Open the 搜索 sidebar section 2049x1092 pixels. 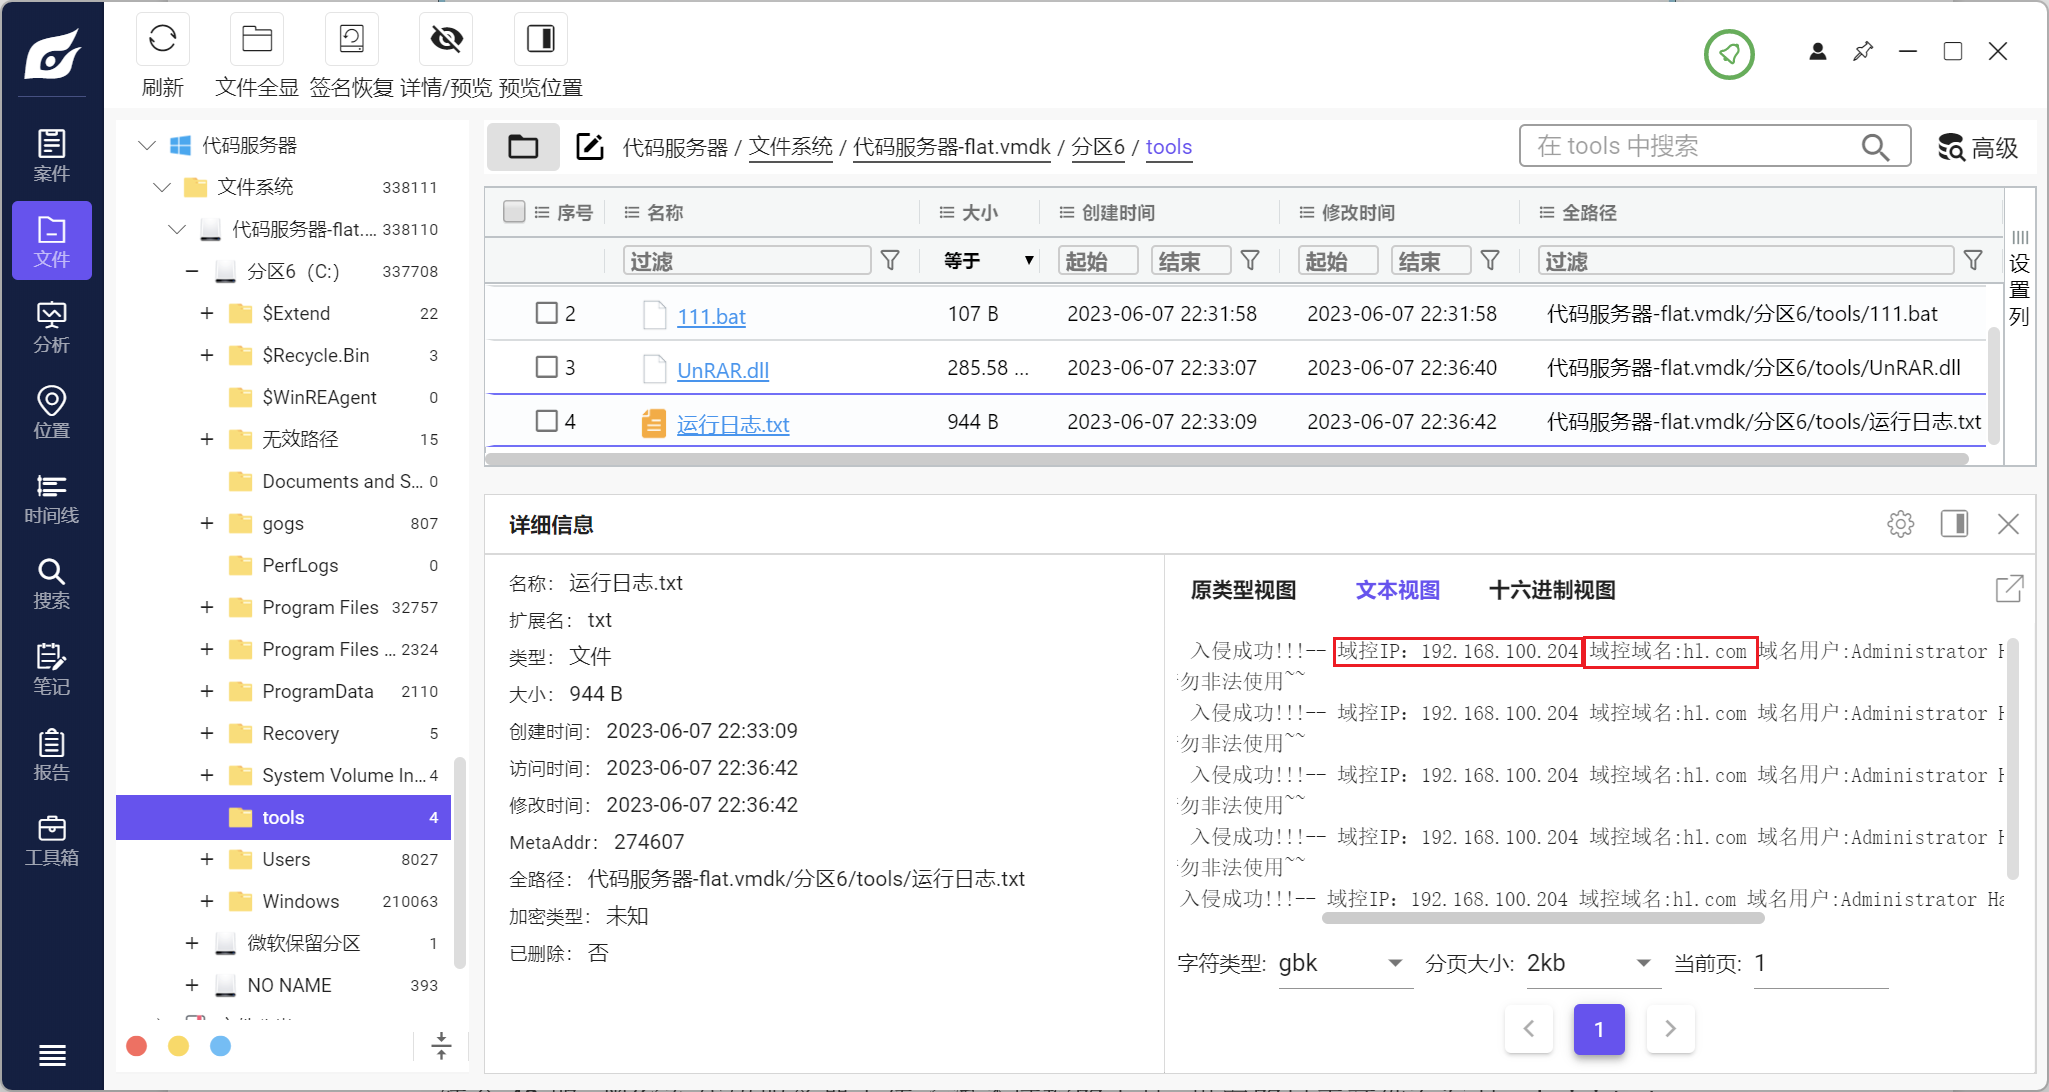coord(52,584)
